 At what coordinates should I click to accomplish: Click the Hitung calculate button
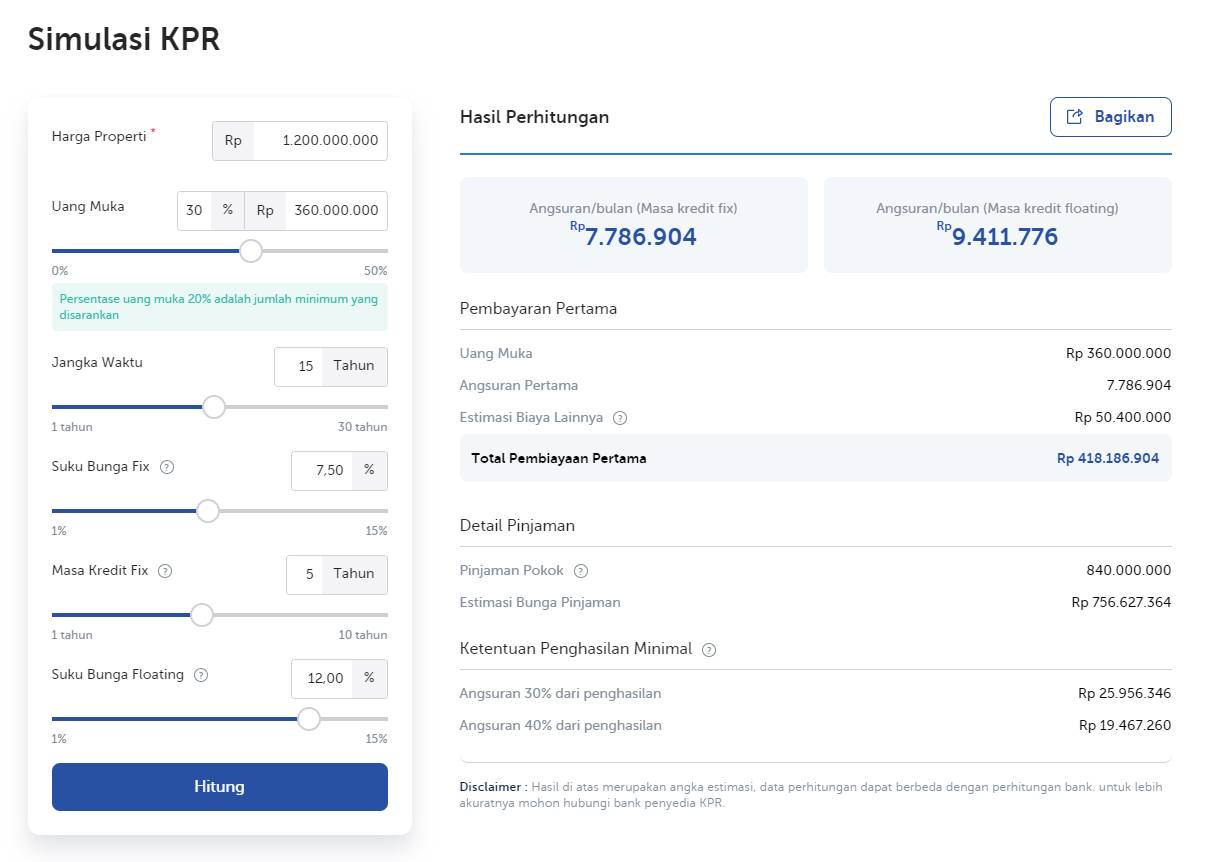coord(219,787)
